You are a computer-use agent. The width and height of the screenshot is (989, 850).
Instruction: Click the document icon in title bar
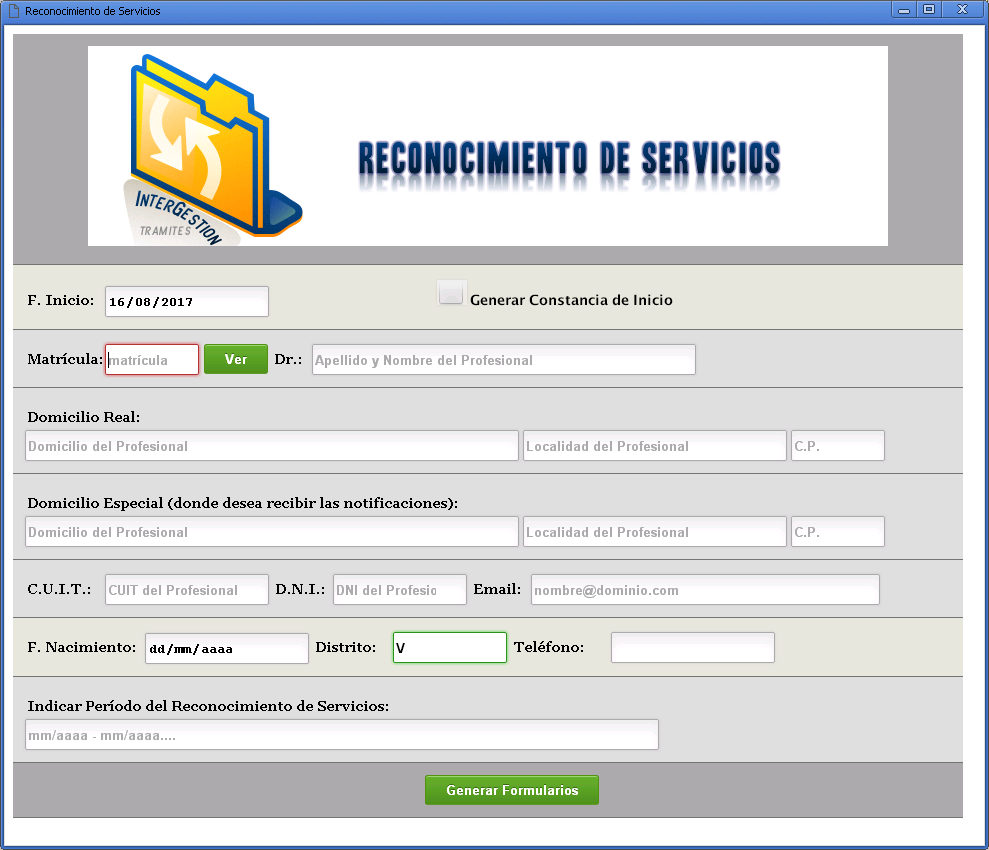13,11
